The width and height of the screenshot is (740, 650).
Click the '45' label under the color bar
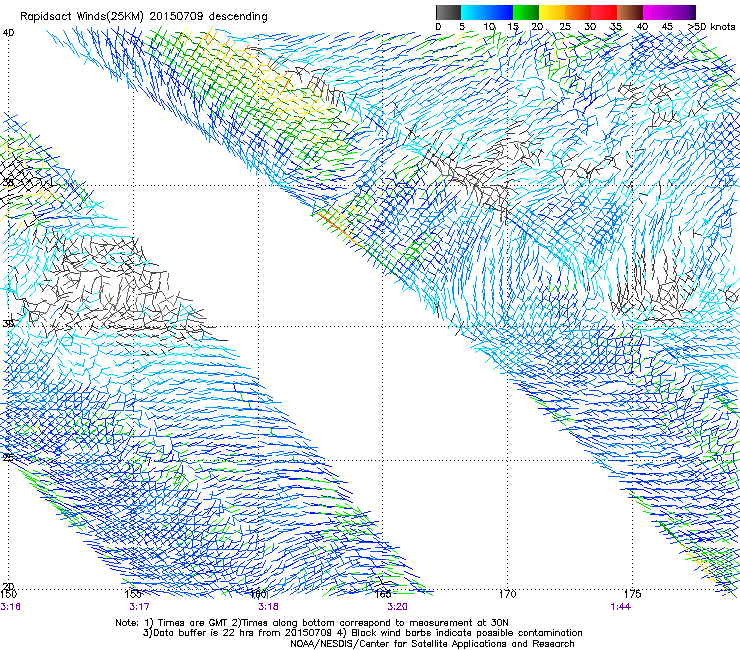[666, 27]
